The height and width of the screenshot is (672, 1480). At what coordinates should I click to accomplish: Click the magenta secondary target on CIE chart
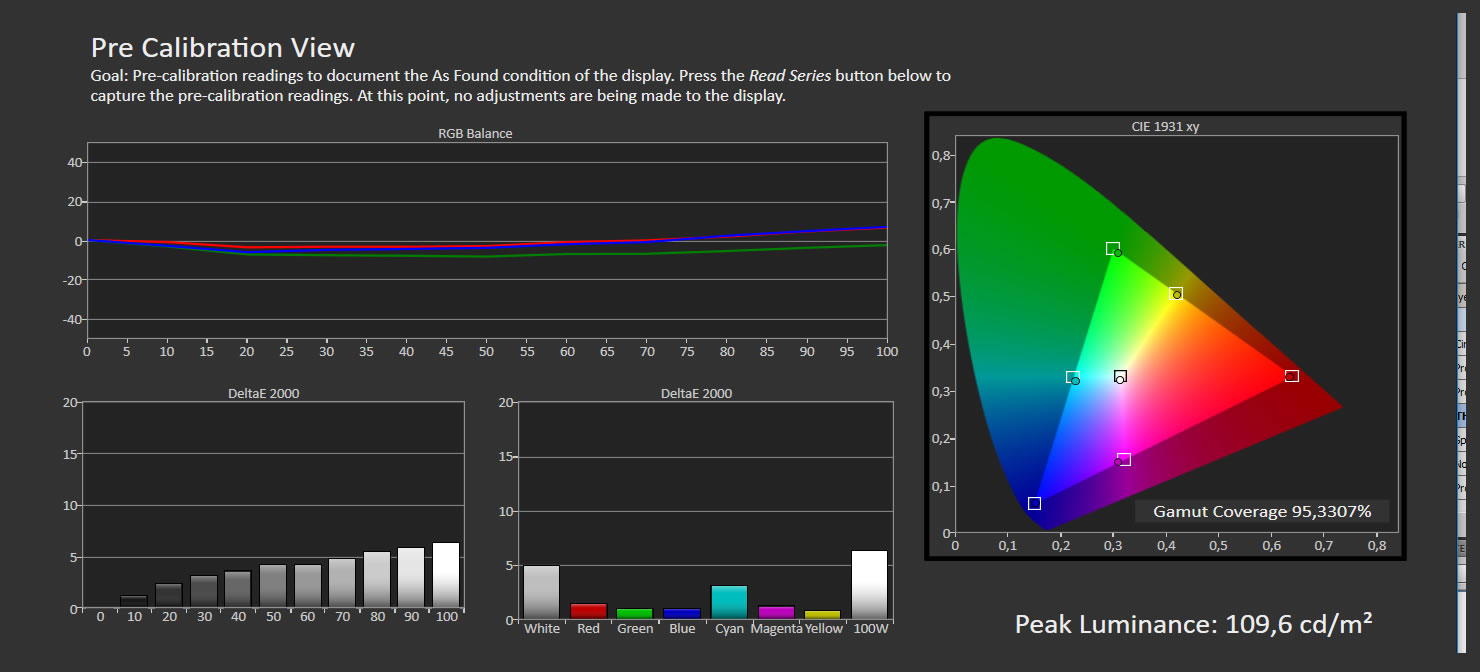click(x=1124, y=459)
